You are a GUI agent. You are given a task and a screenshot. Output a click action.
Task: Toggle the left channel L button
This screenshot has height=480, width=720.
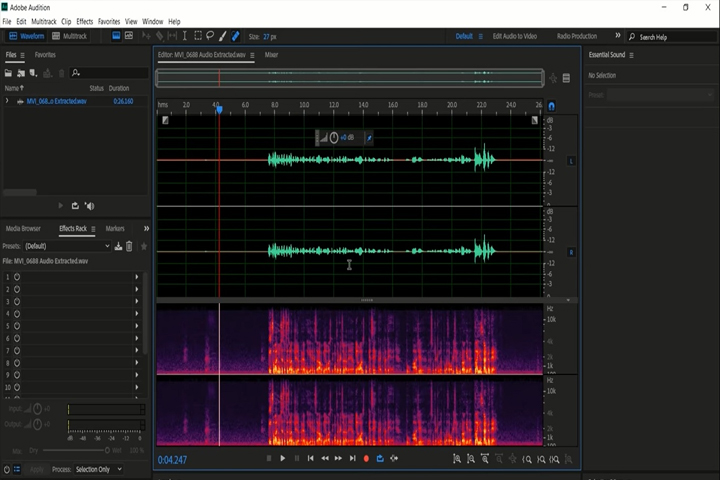pos(571,161)
